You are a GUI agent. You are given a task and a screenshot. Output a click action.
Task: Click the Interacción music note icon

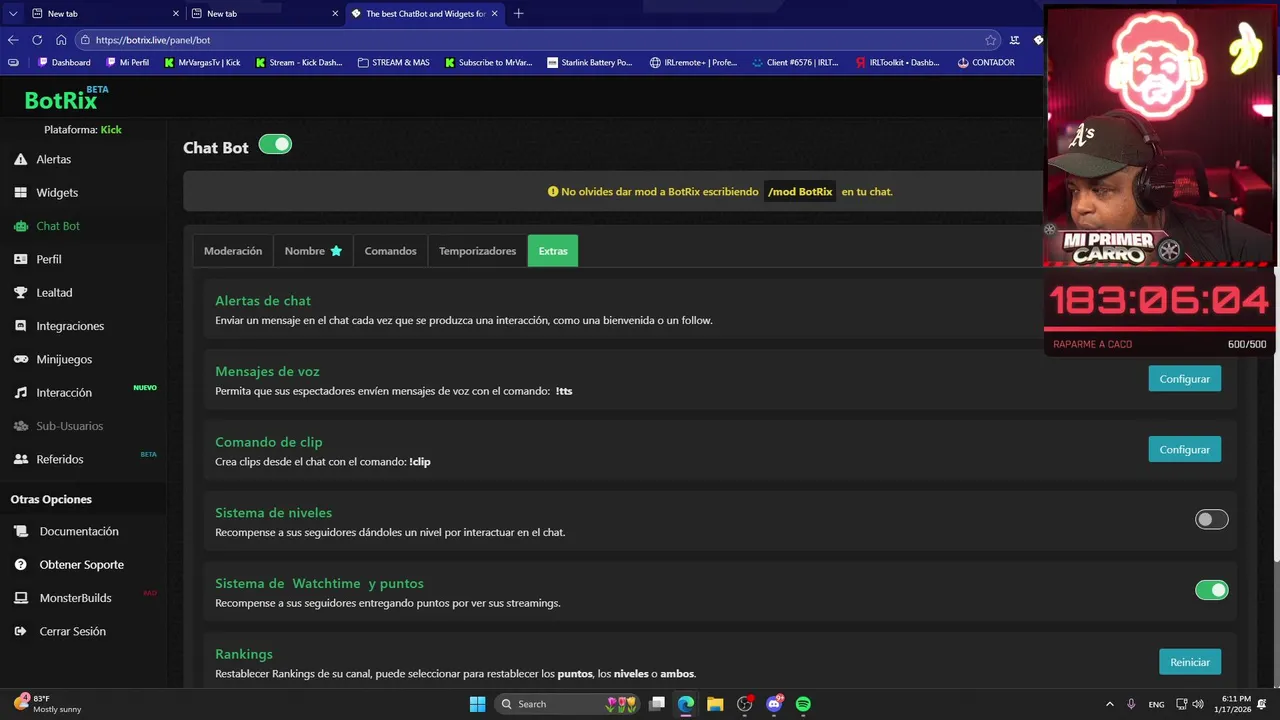point(20,393)
